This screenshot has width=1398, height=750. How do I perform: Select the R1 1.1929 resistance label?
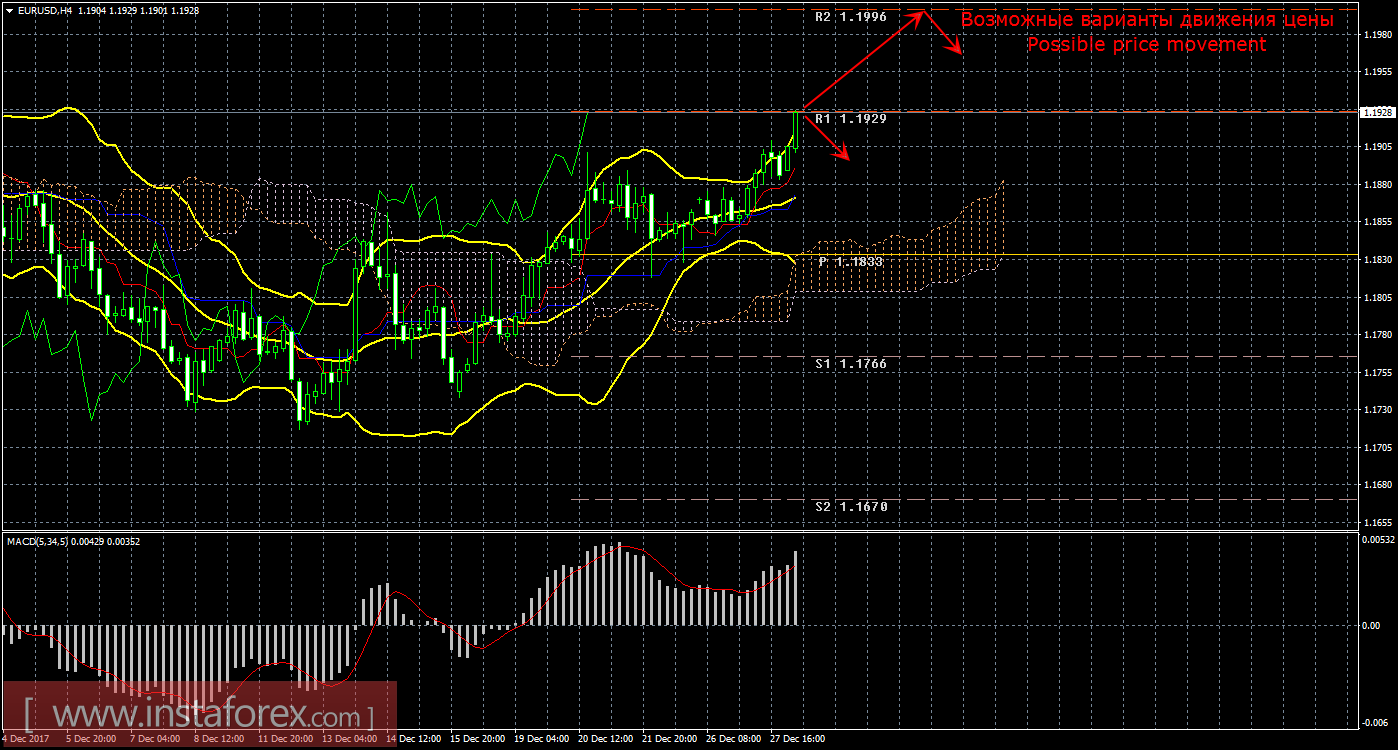click(850, 118)
